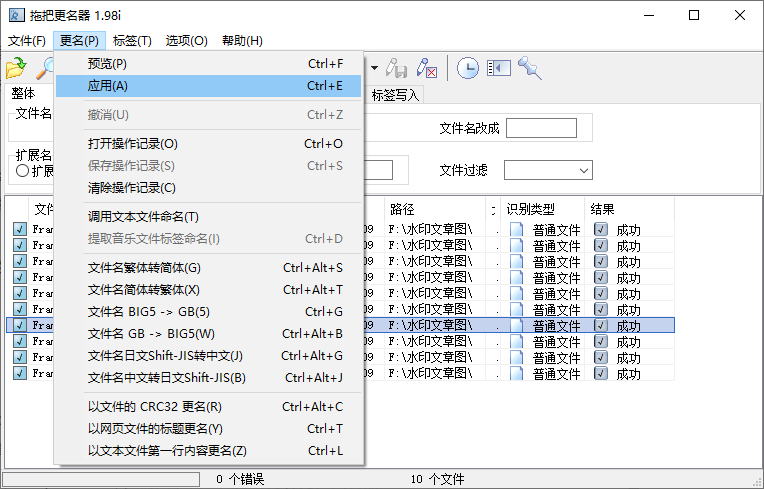Click the side panel toggle toolbar icon
The height and width of the screenshot is (489, 764).
click(498, 68)
